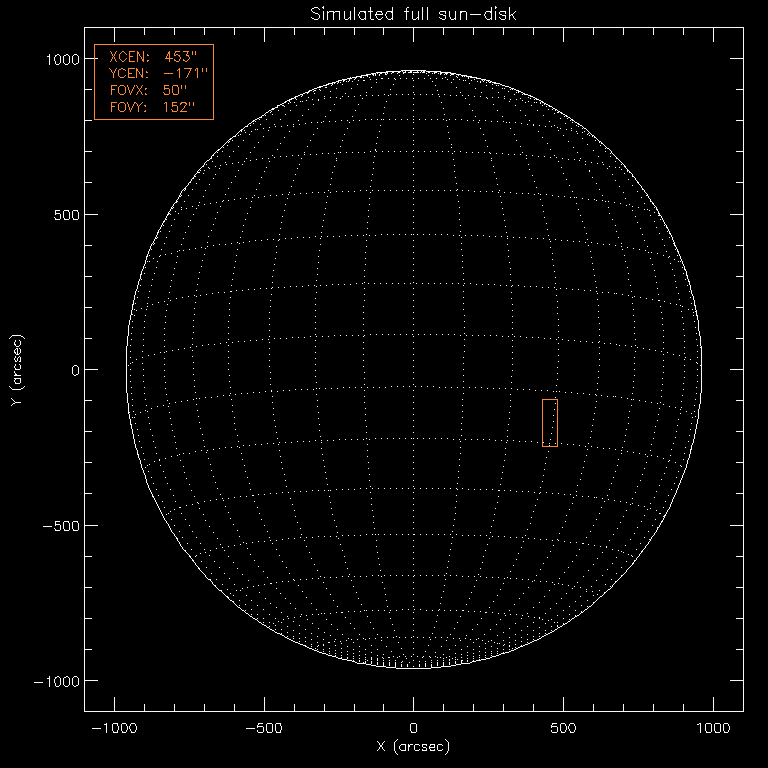Click the X-axis tick label 0
Screen dimensions: 768x768
(x=414, y=727)
